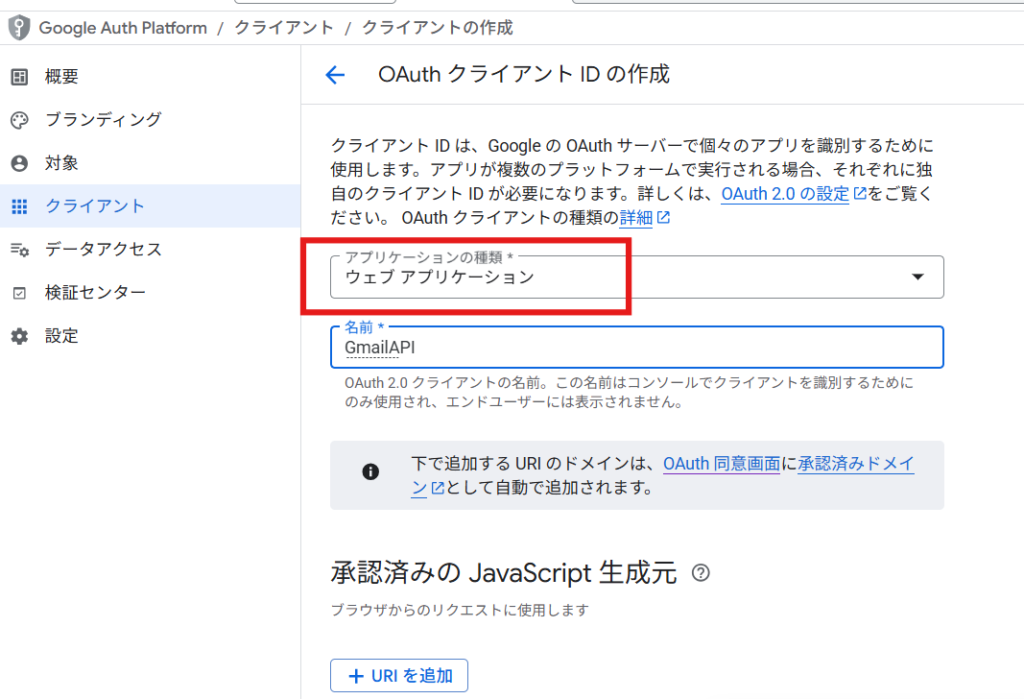1024x699 pixels.
Task: Click the dropdown arrow for application type
Action: point(917,277)
